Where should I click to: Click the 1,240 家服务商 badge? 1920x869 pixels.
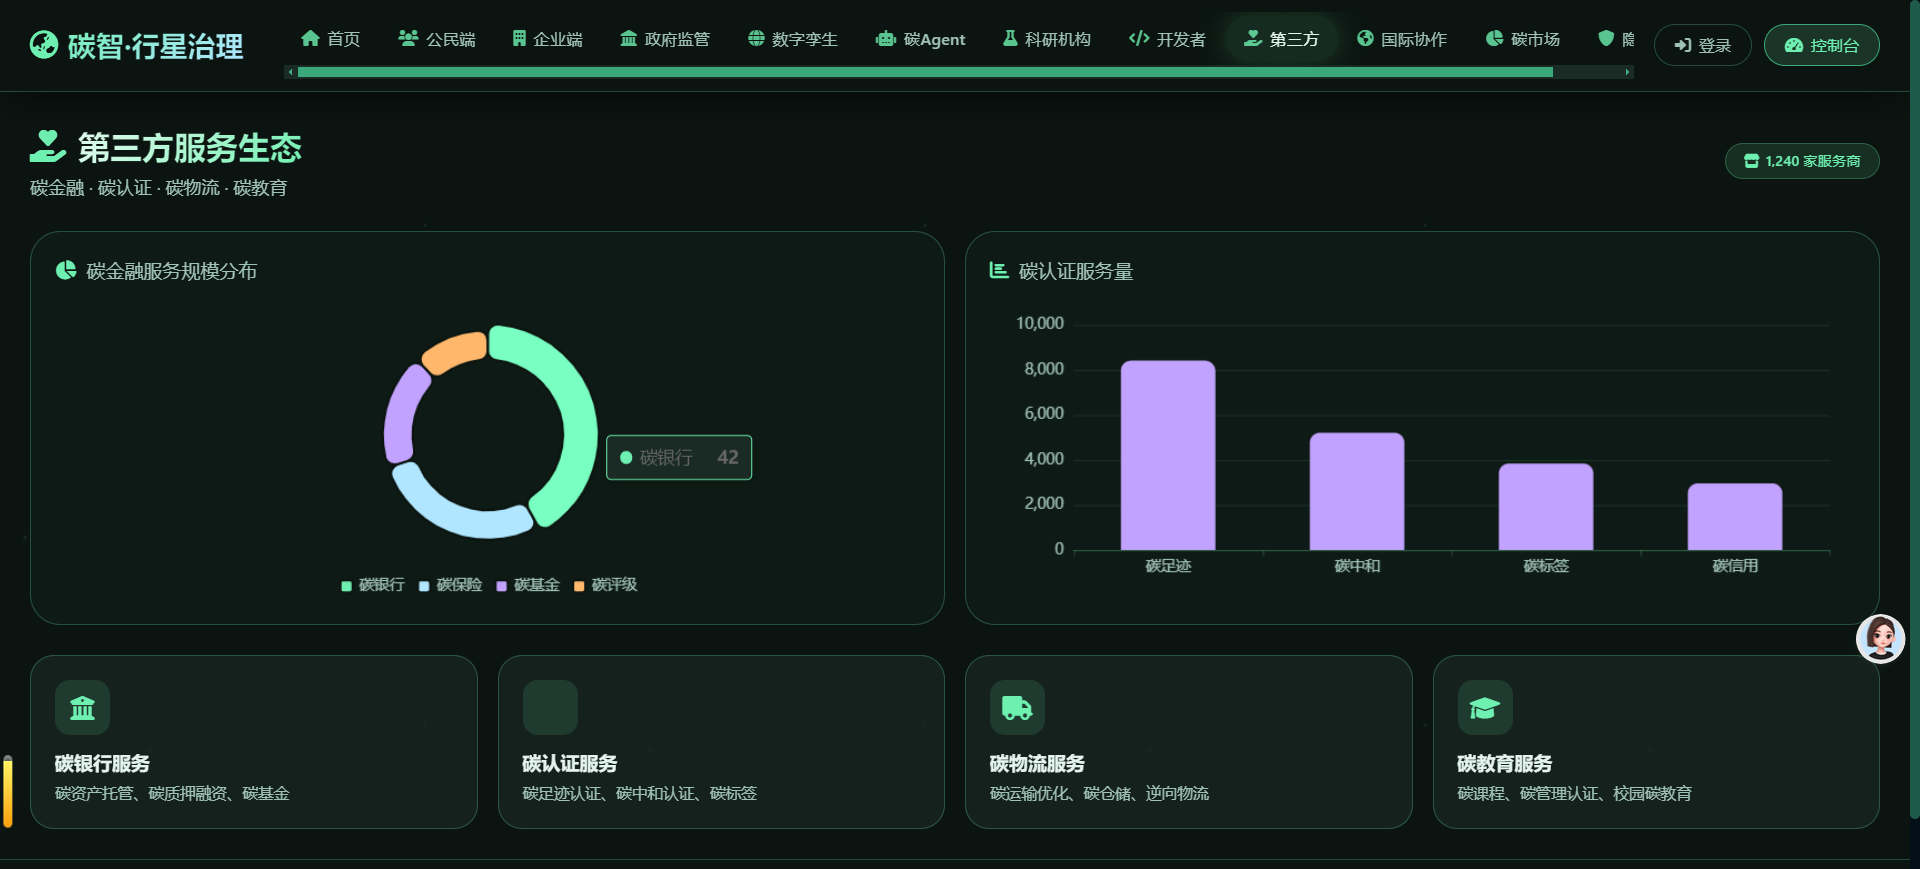(x=1802, y=161)
